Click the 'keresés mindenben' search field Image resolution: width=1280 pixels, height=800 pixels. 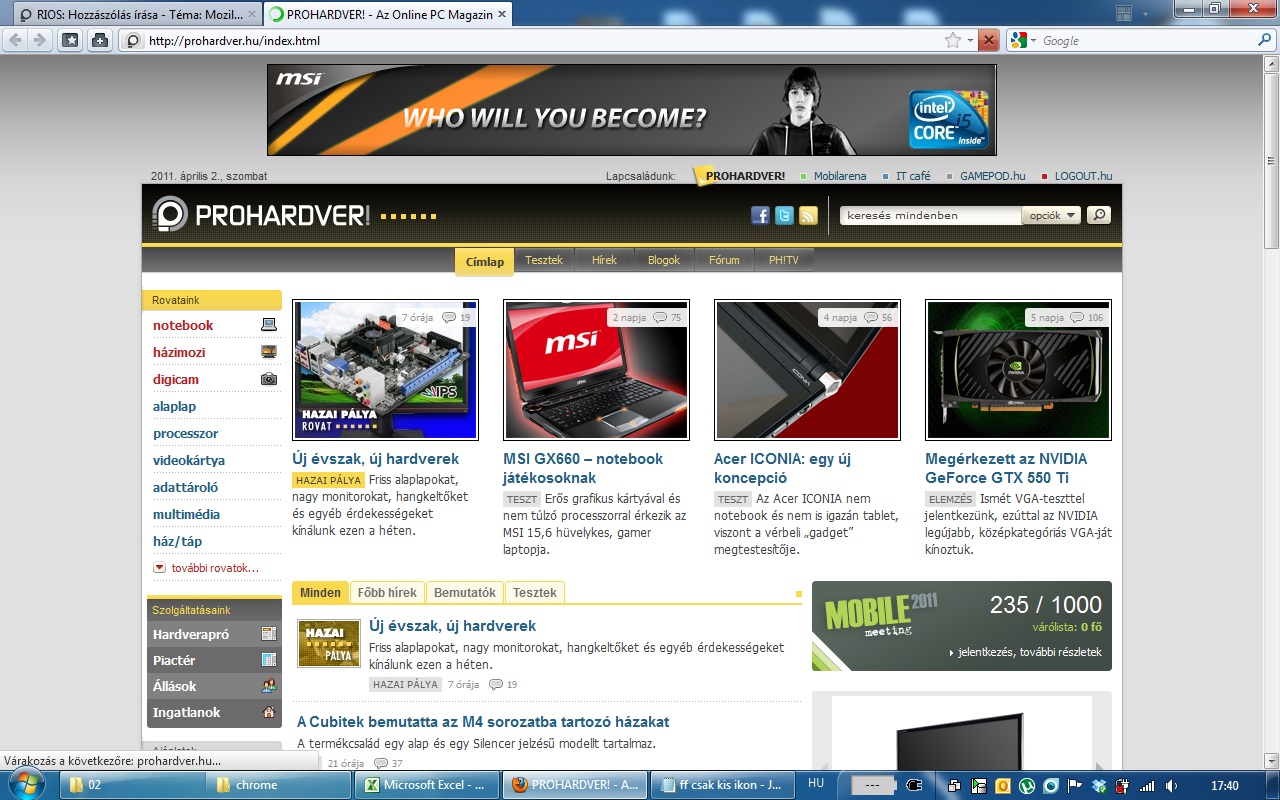(x=930, y=215)
